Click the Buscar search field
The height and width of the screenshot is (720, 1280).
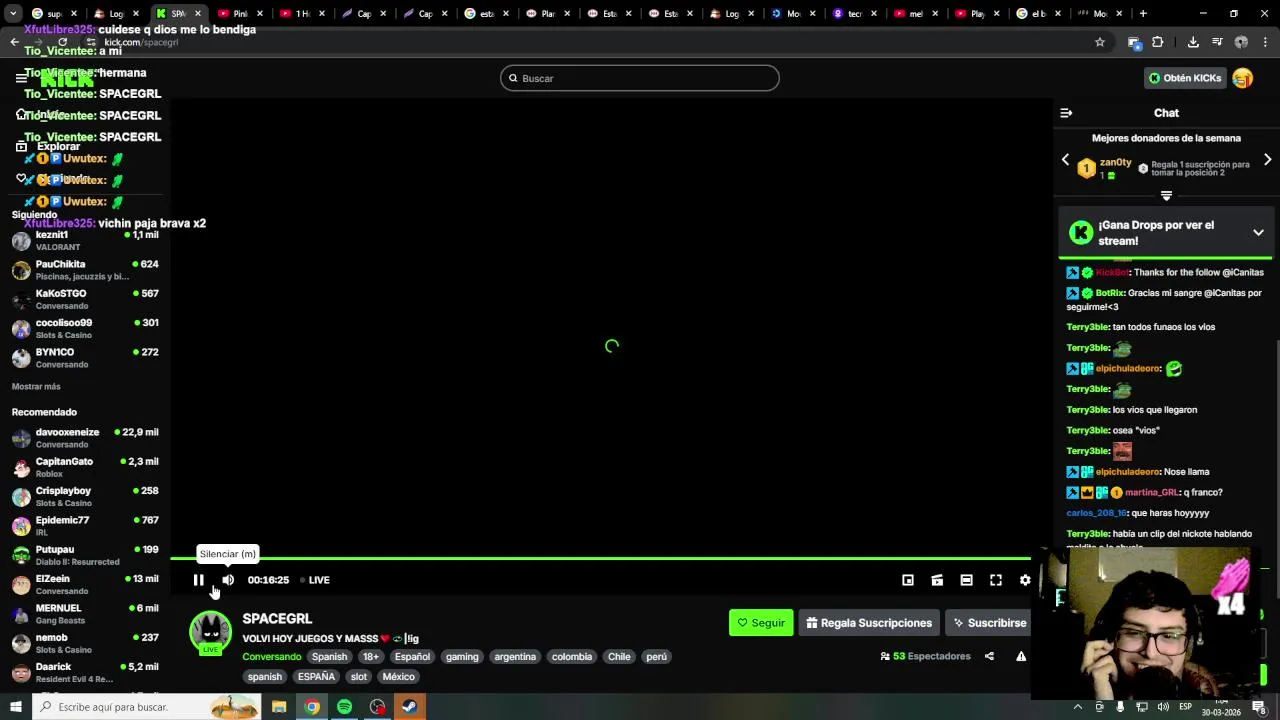(x=640, y=78)
